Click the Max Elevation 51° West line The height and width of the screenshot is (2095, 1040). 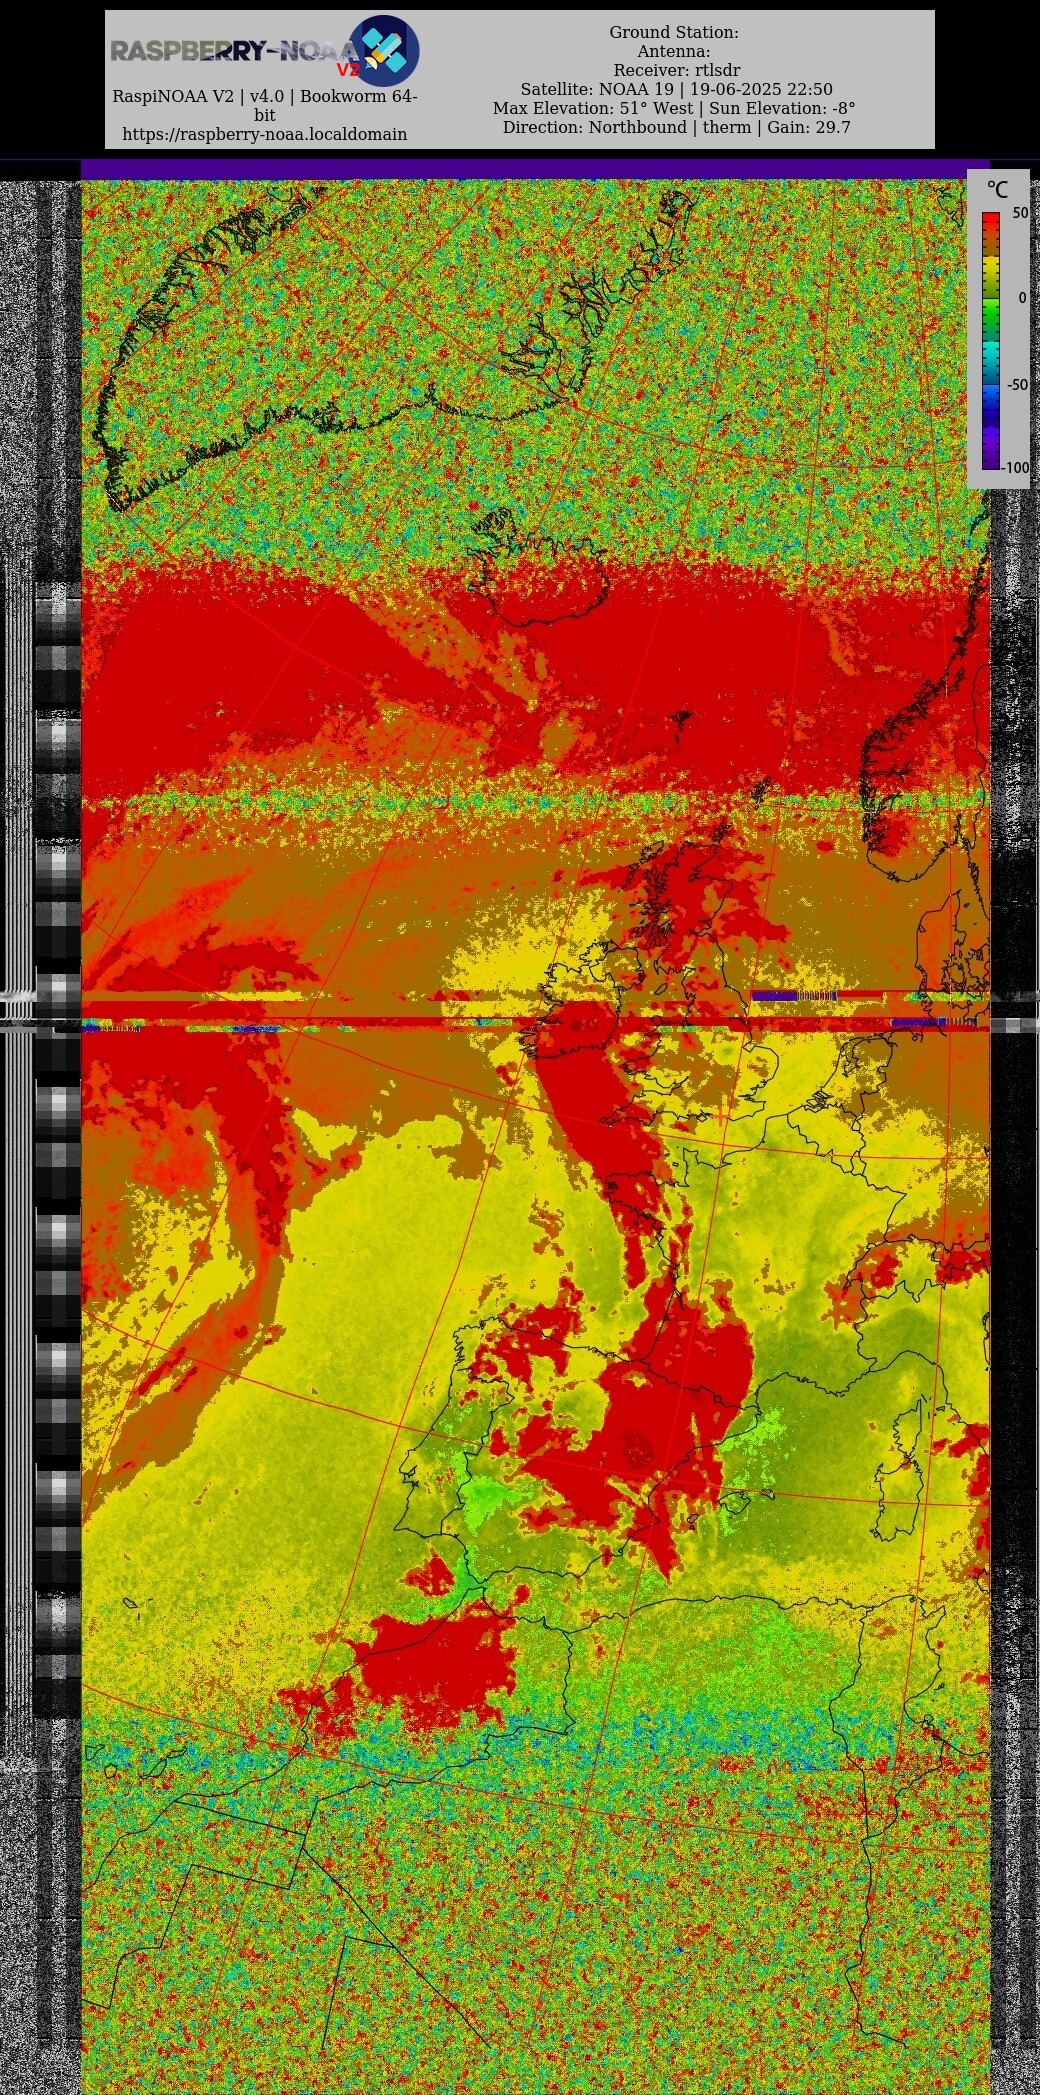pos(674,108)
